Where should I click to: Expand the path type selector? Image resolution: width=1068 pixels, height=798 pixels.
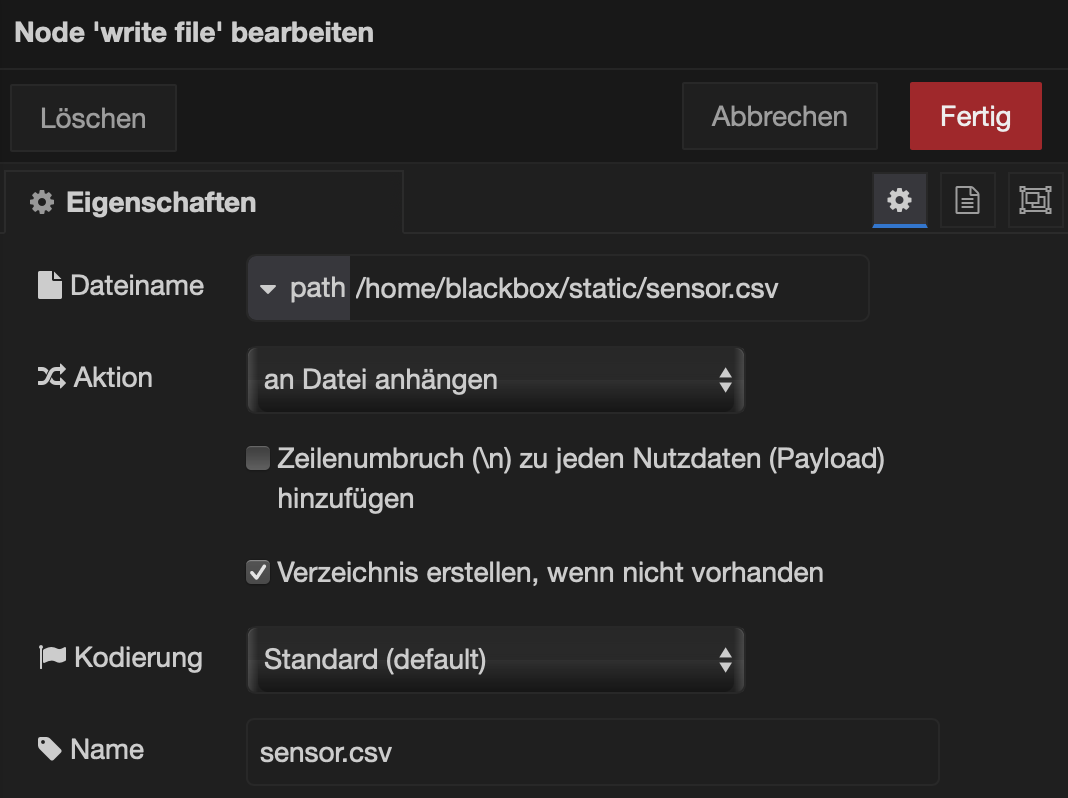coord(299,289)
